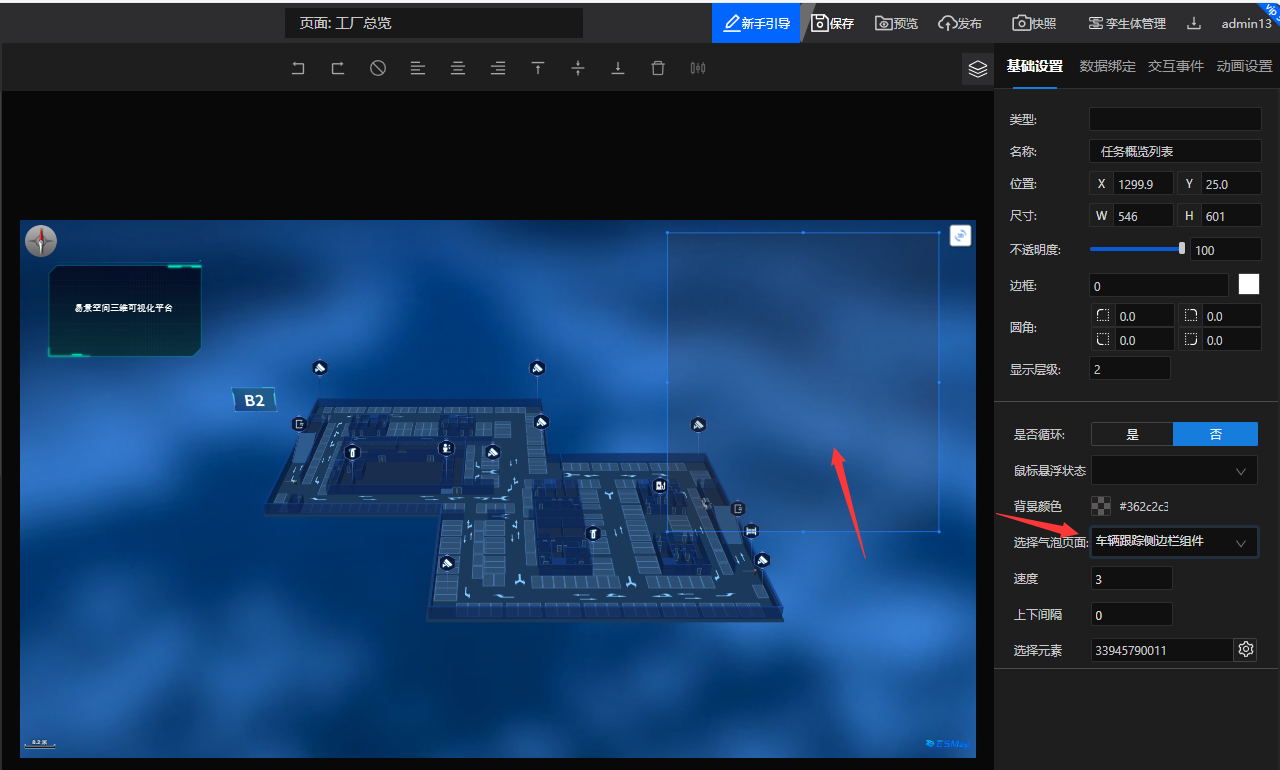This screenshot has height=770, width=1280.
Task: Click the top-left corner radius toggle icon
Action: tap(1103, 316)
